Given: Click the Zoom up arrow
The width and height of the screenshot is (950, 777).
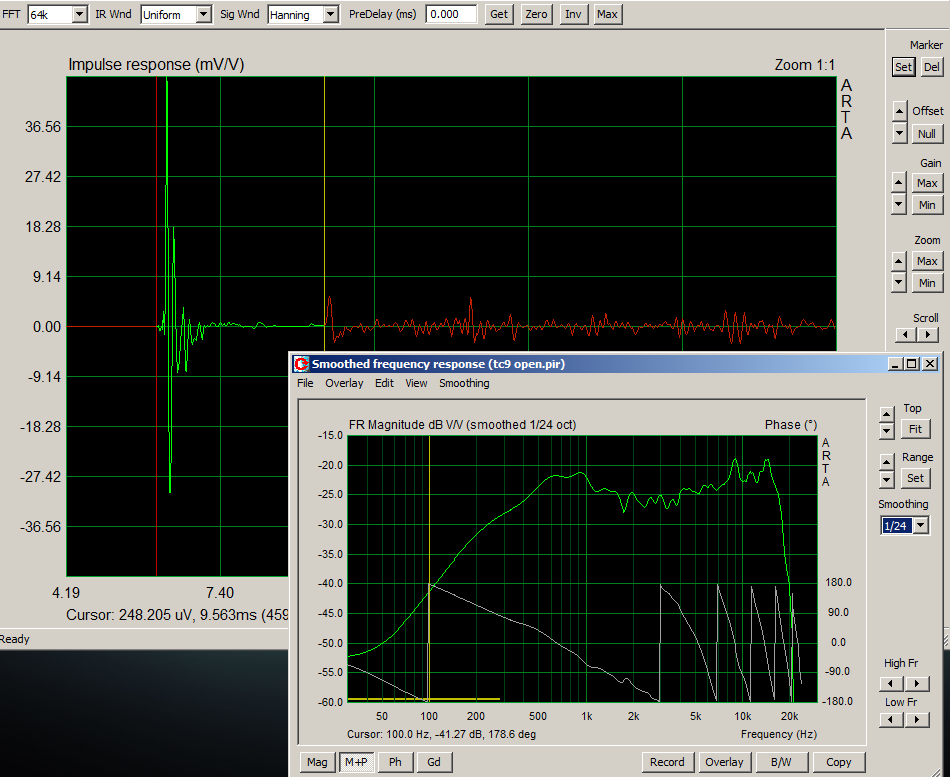Looking at the screenshot, I should click(x=899, y=261).
